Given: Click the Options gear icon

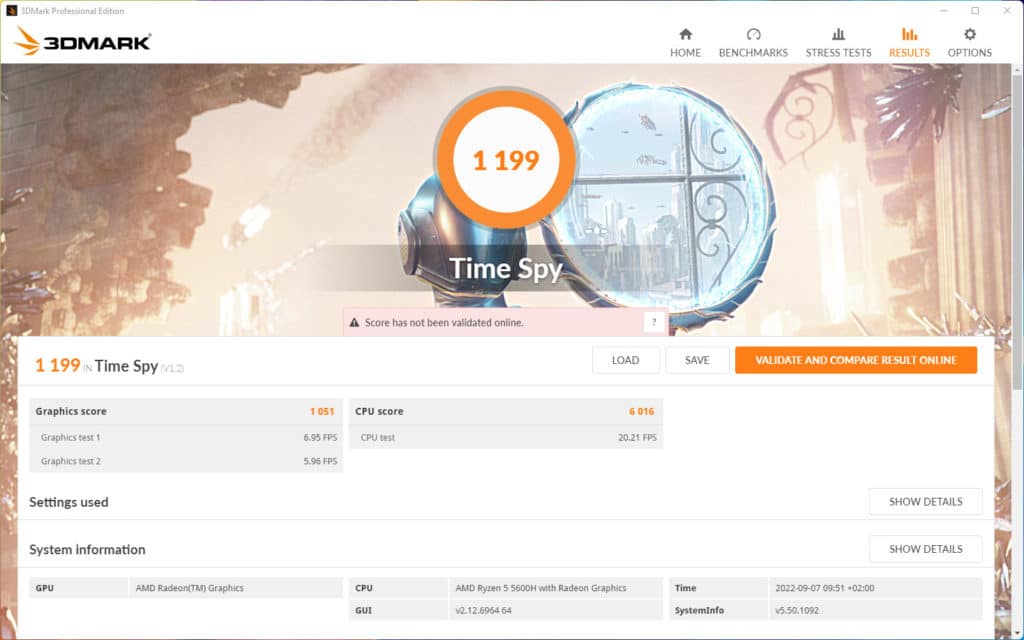Looking at the screenshot, I should (x=970, y=34).
